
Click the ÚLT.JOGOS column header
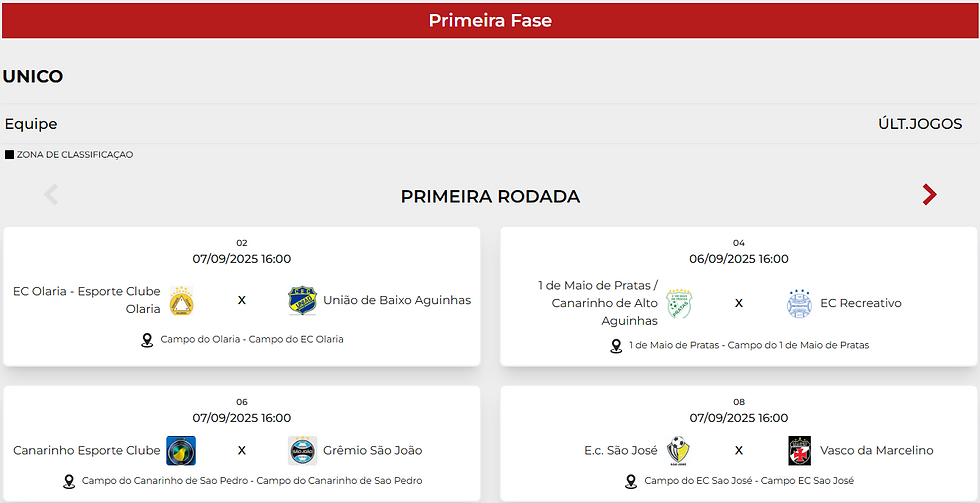919,124
